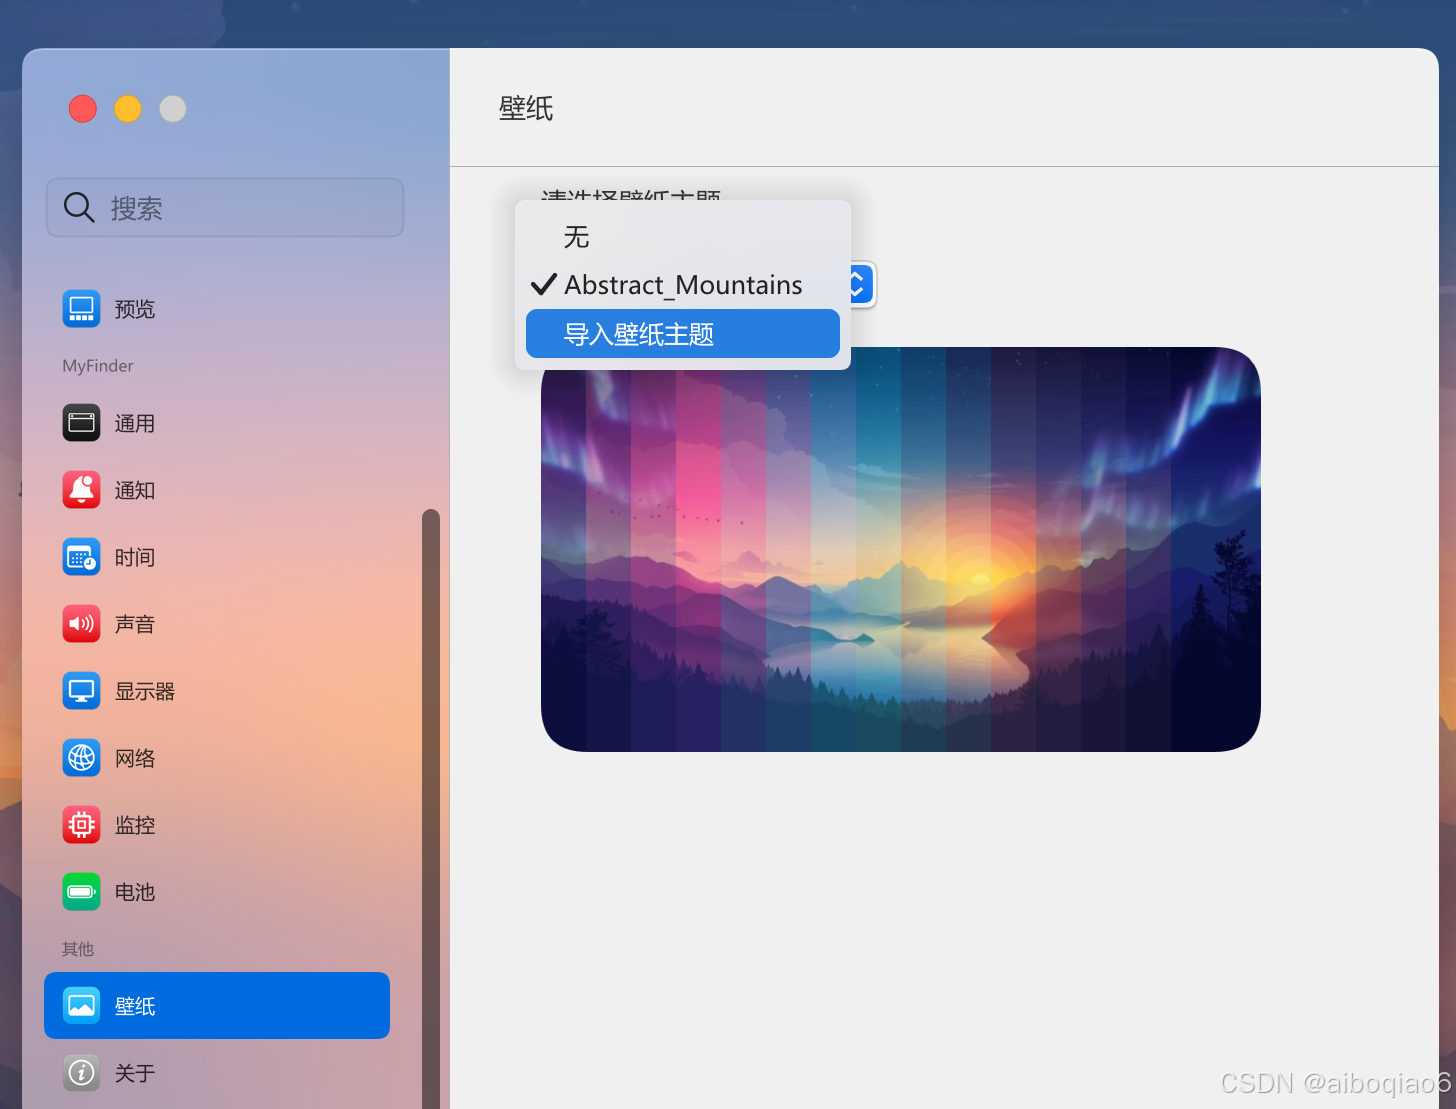
Task: Click the Abstract Mountains wallpaper preview image
Action: coord(900,560)
